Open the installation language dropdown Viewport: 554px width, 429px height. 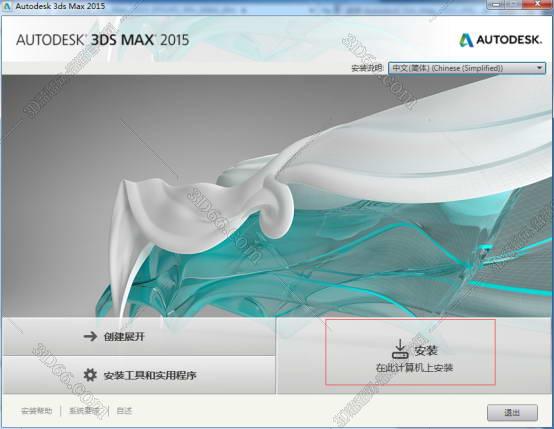point(467,68)
